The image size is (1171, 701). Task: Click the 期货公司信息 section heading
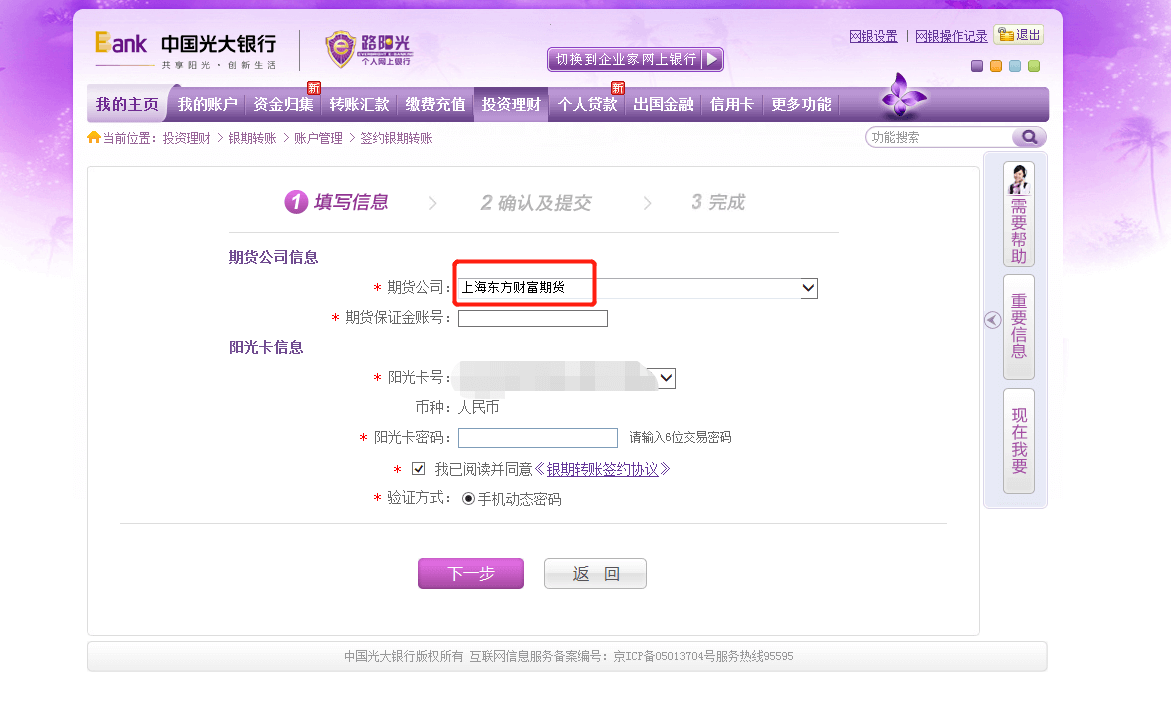[x=273, y=257]
